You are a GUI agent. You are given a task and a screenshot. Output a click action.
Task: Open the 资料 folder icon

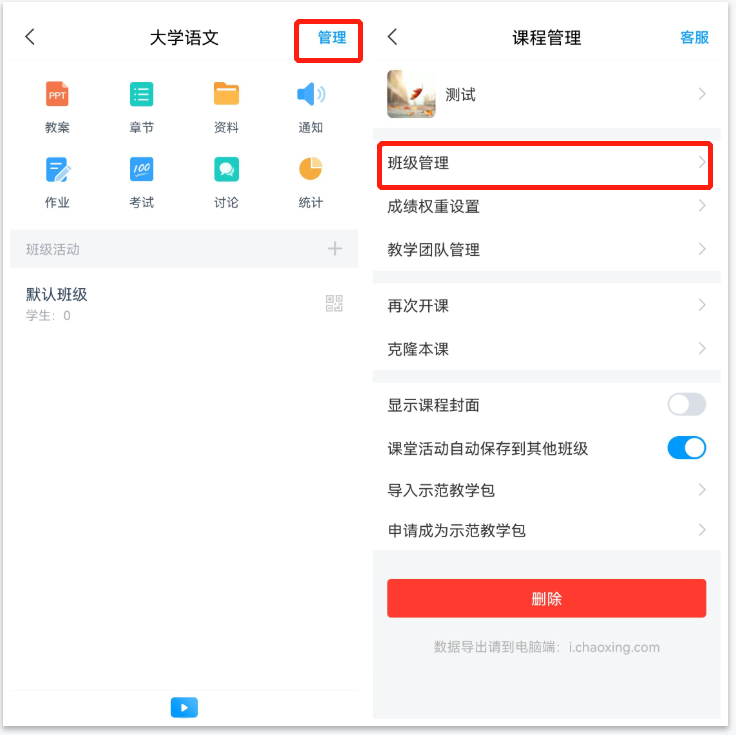tap(226, 93)
